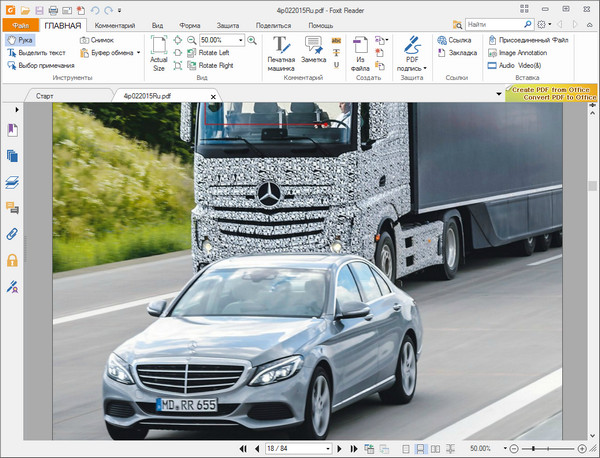Image resolution: width=600 pixels, height=458 pixels.
Task: Click the Actual Size button
Action: tap(159, 54)
